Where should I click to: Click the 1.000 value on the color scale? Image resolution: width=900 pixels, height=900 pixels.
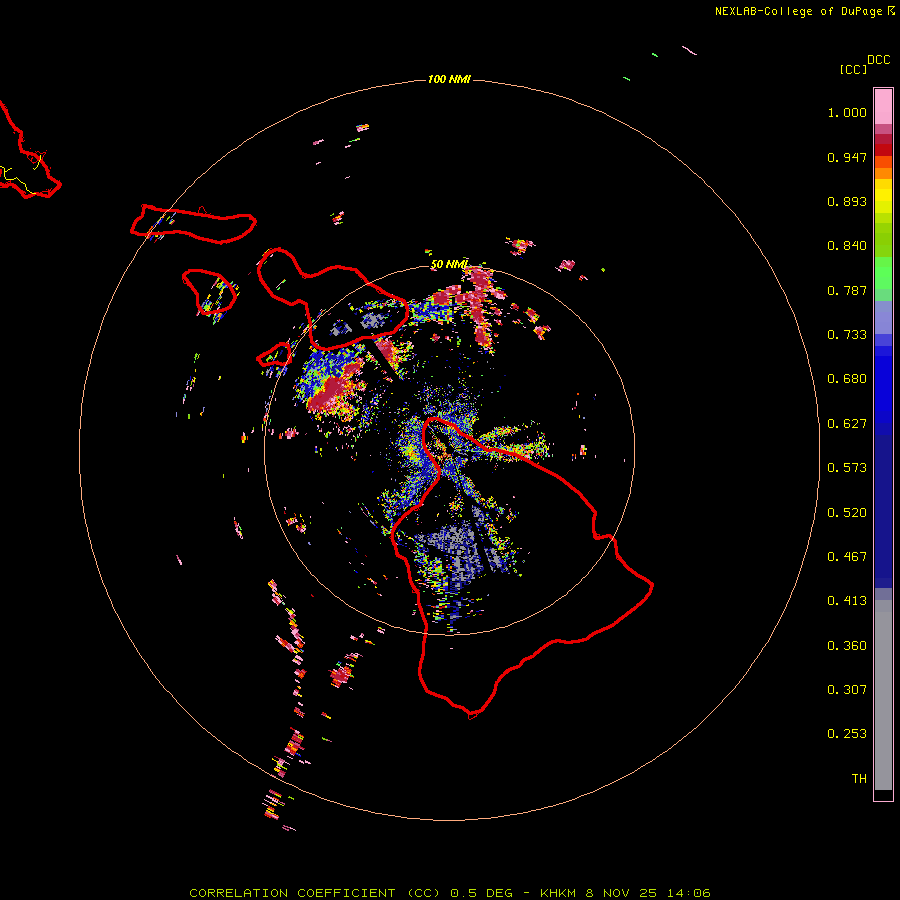tap(847, 112)
